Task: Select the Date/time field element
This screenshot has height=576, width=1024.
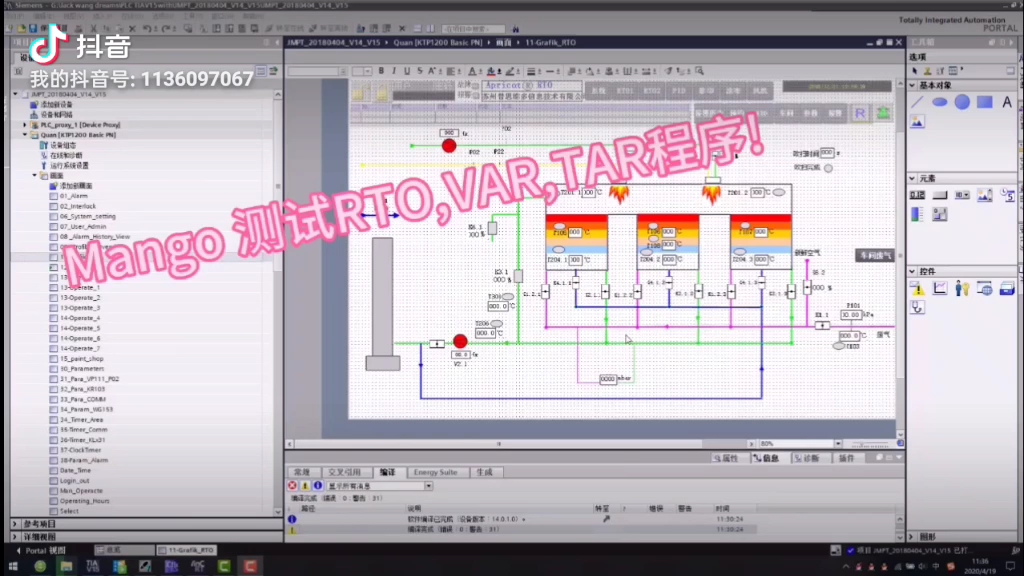Action: click(1007, 195)
